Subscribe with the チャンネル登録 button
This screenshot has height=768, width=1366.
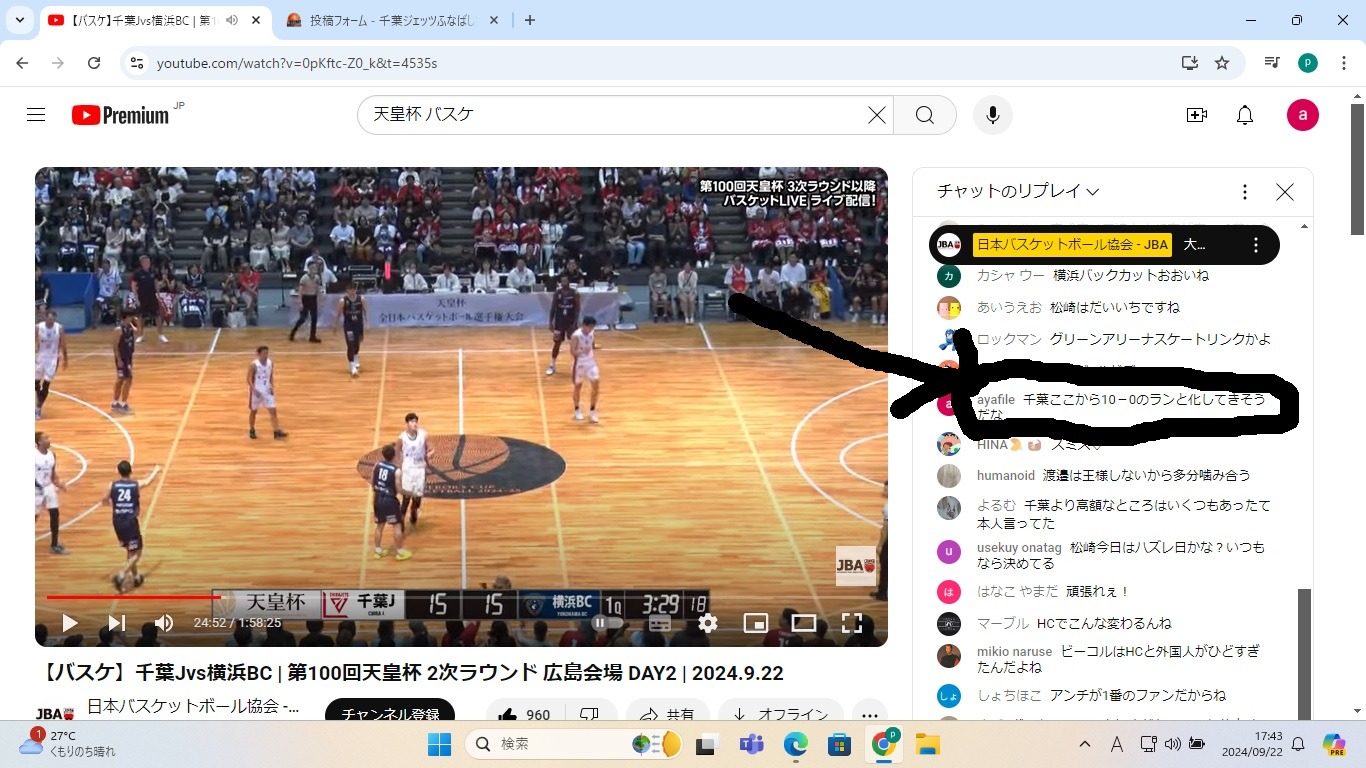pos(390,715)
